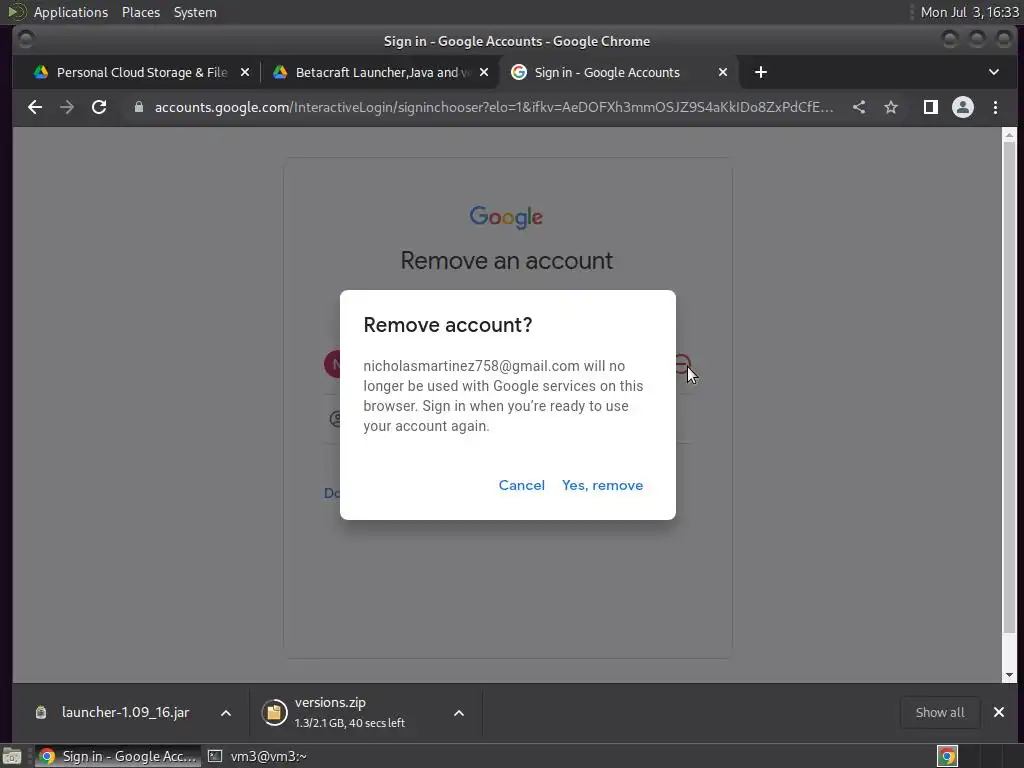The image size is (1024, 768).
Task: Share this page icon
Action: pos(859,107)
